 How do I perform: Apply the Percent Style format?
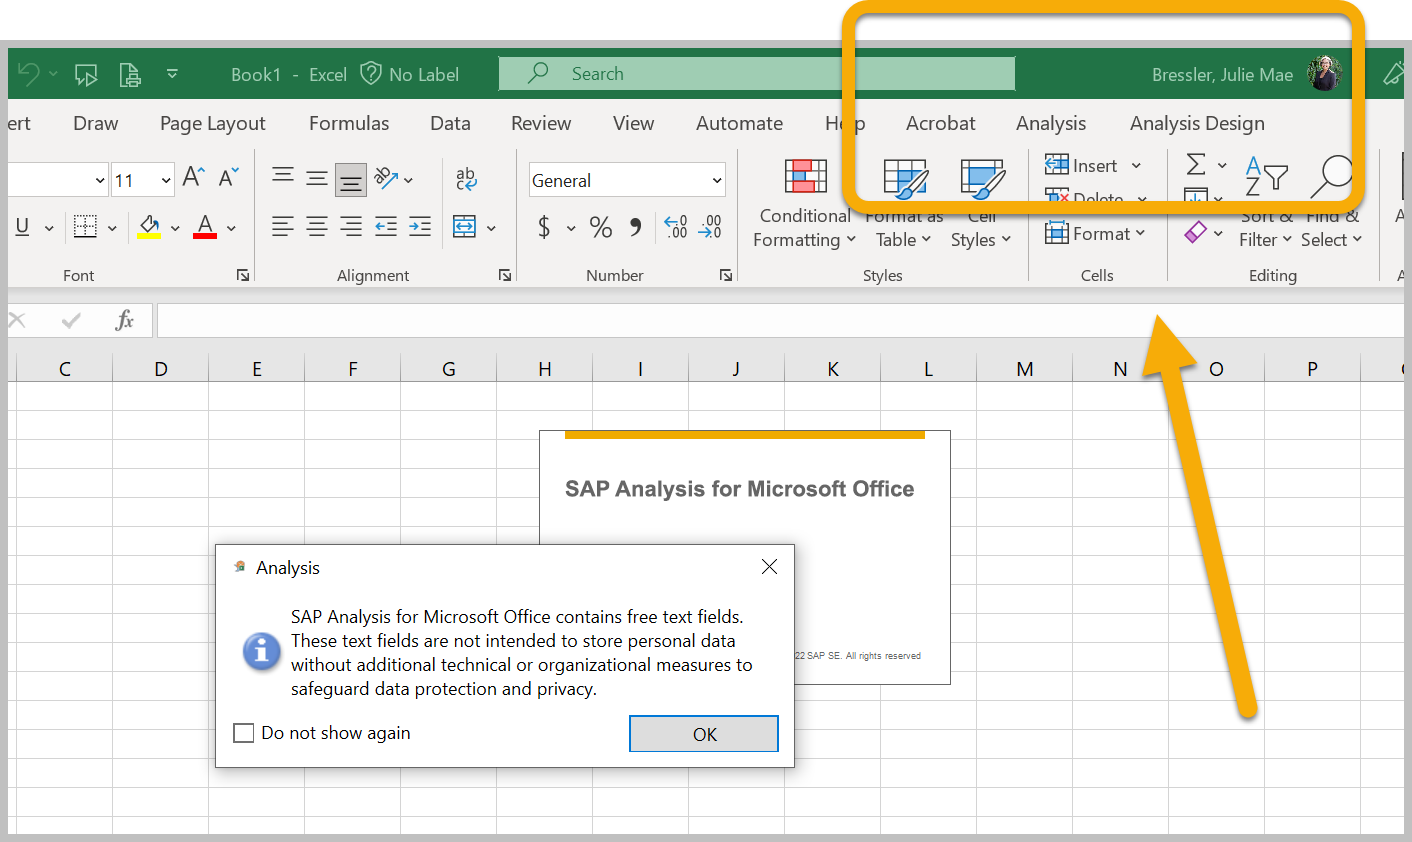(600, 228)
